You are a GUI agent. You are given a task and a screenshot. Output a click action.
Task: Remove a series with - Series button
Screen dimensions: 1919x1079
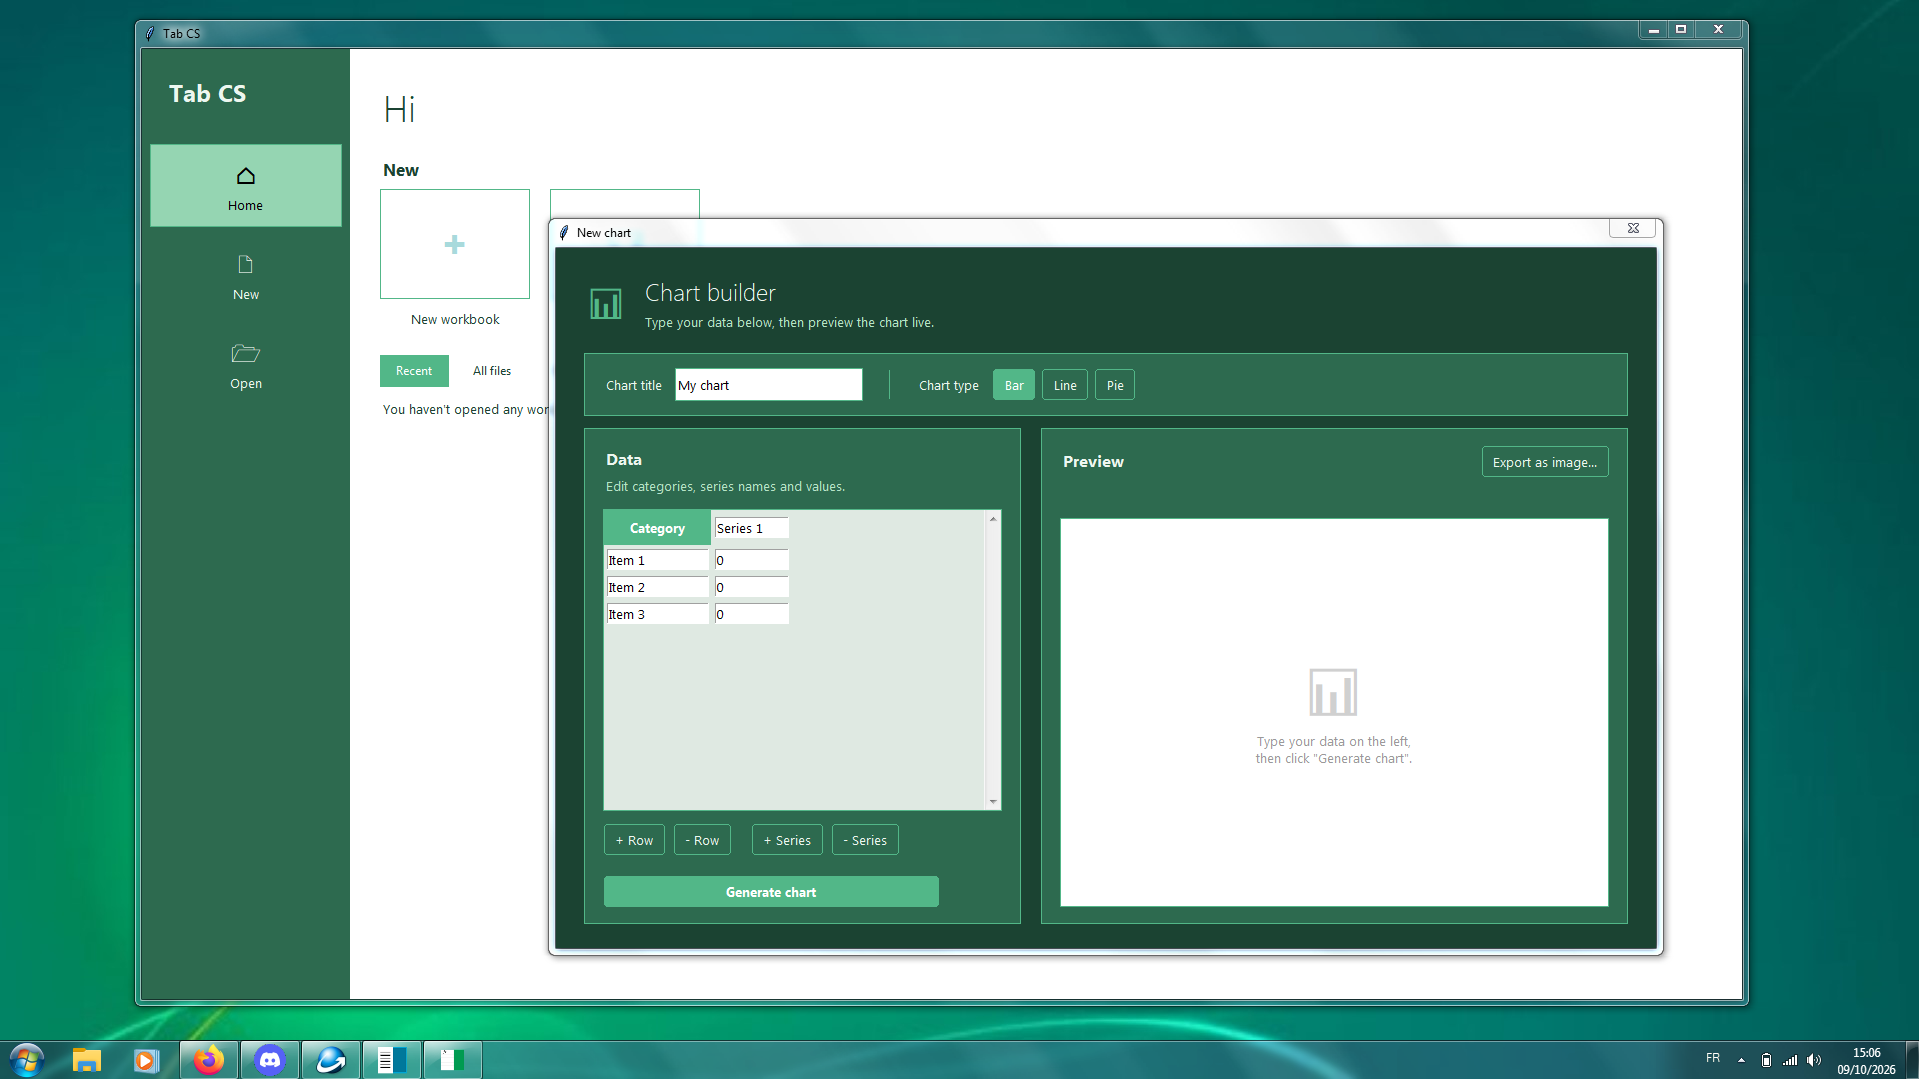tap(865, 840)
